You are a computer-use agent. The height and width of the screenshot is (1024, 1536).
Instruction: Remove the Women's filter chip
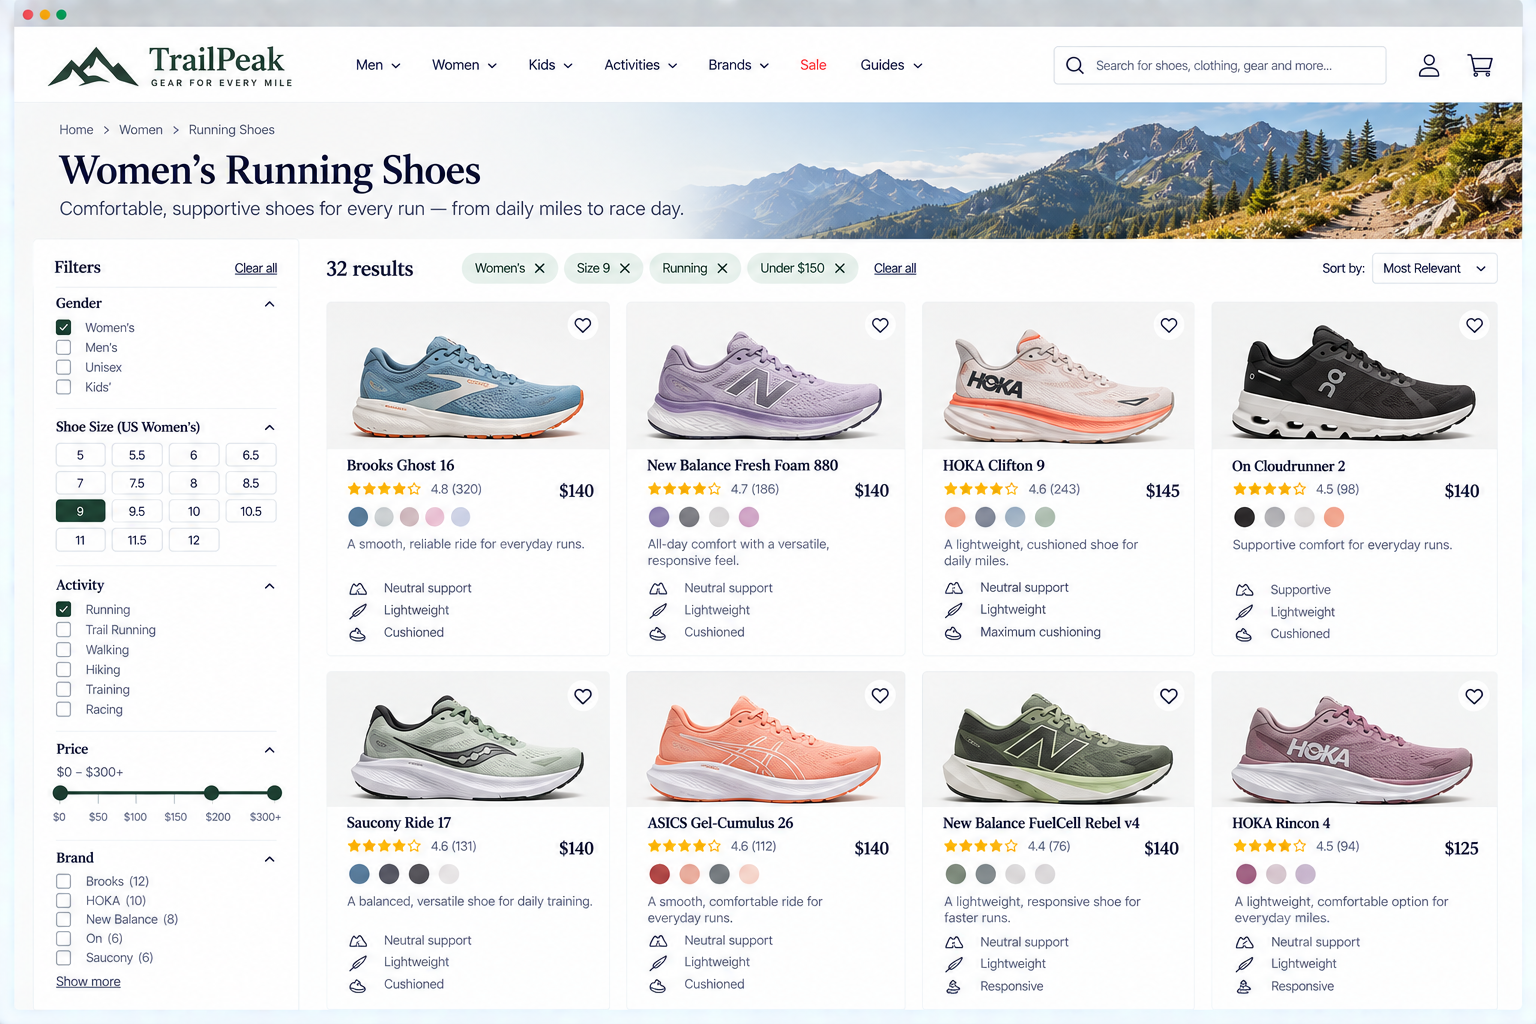[x=540, y=268]
